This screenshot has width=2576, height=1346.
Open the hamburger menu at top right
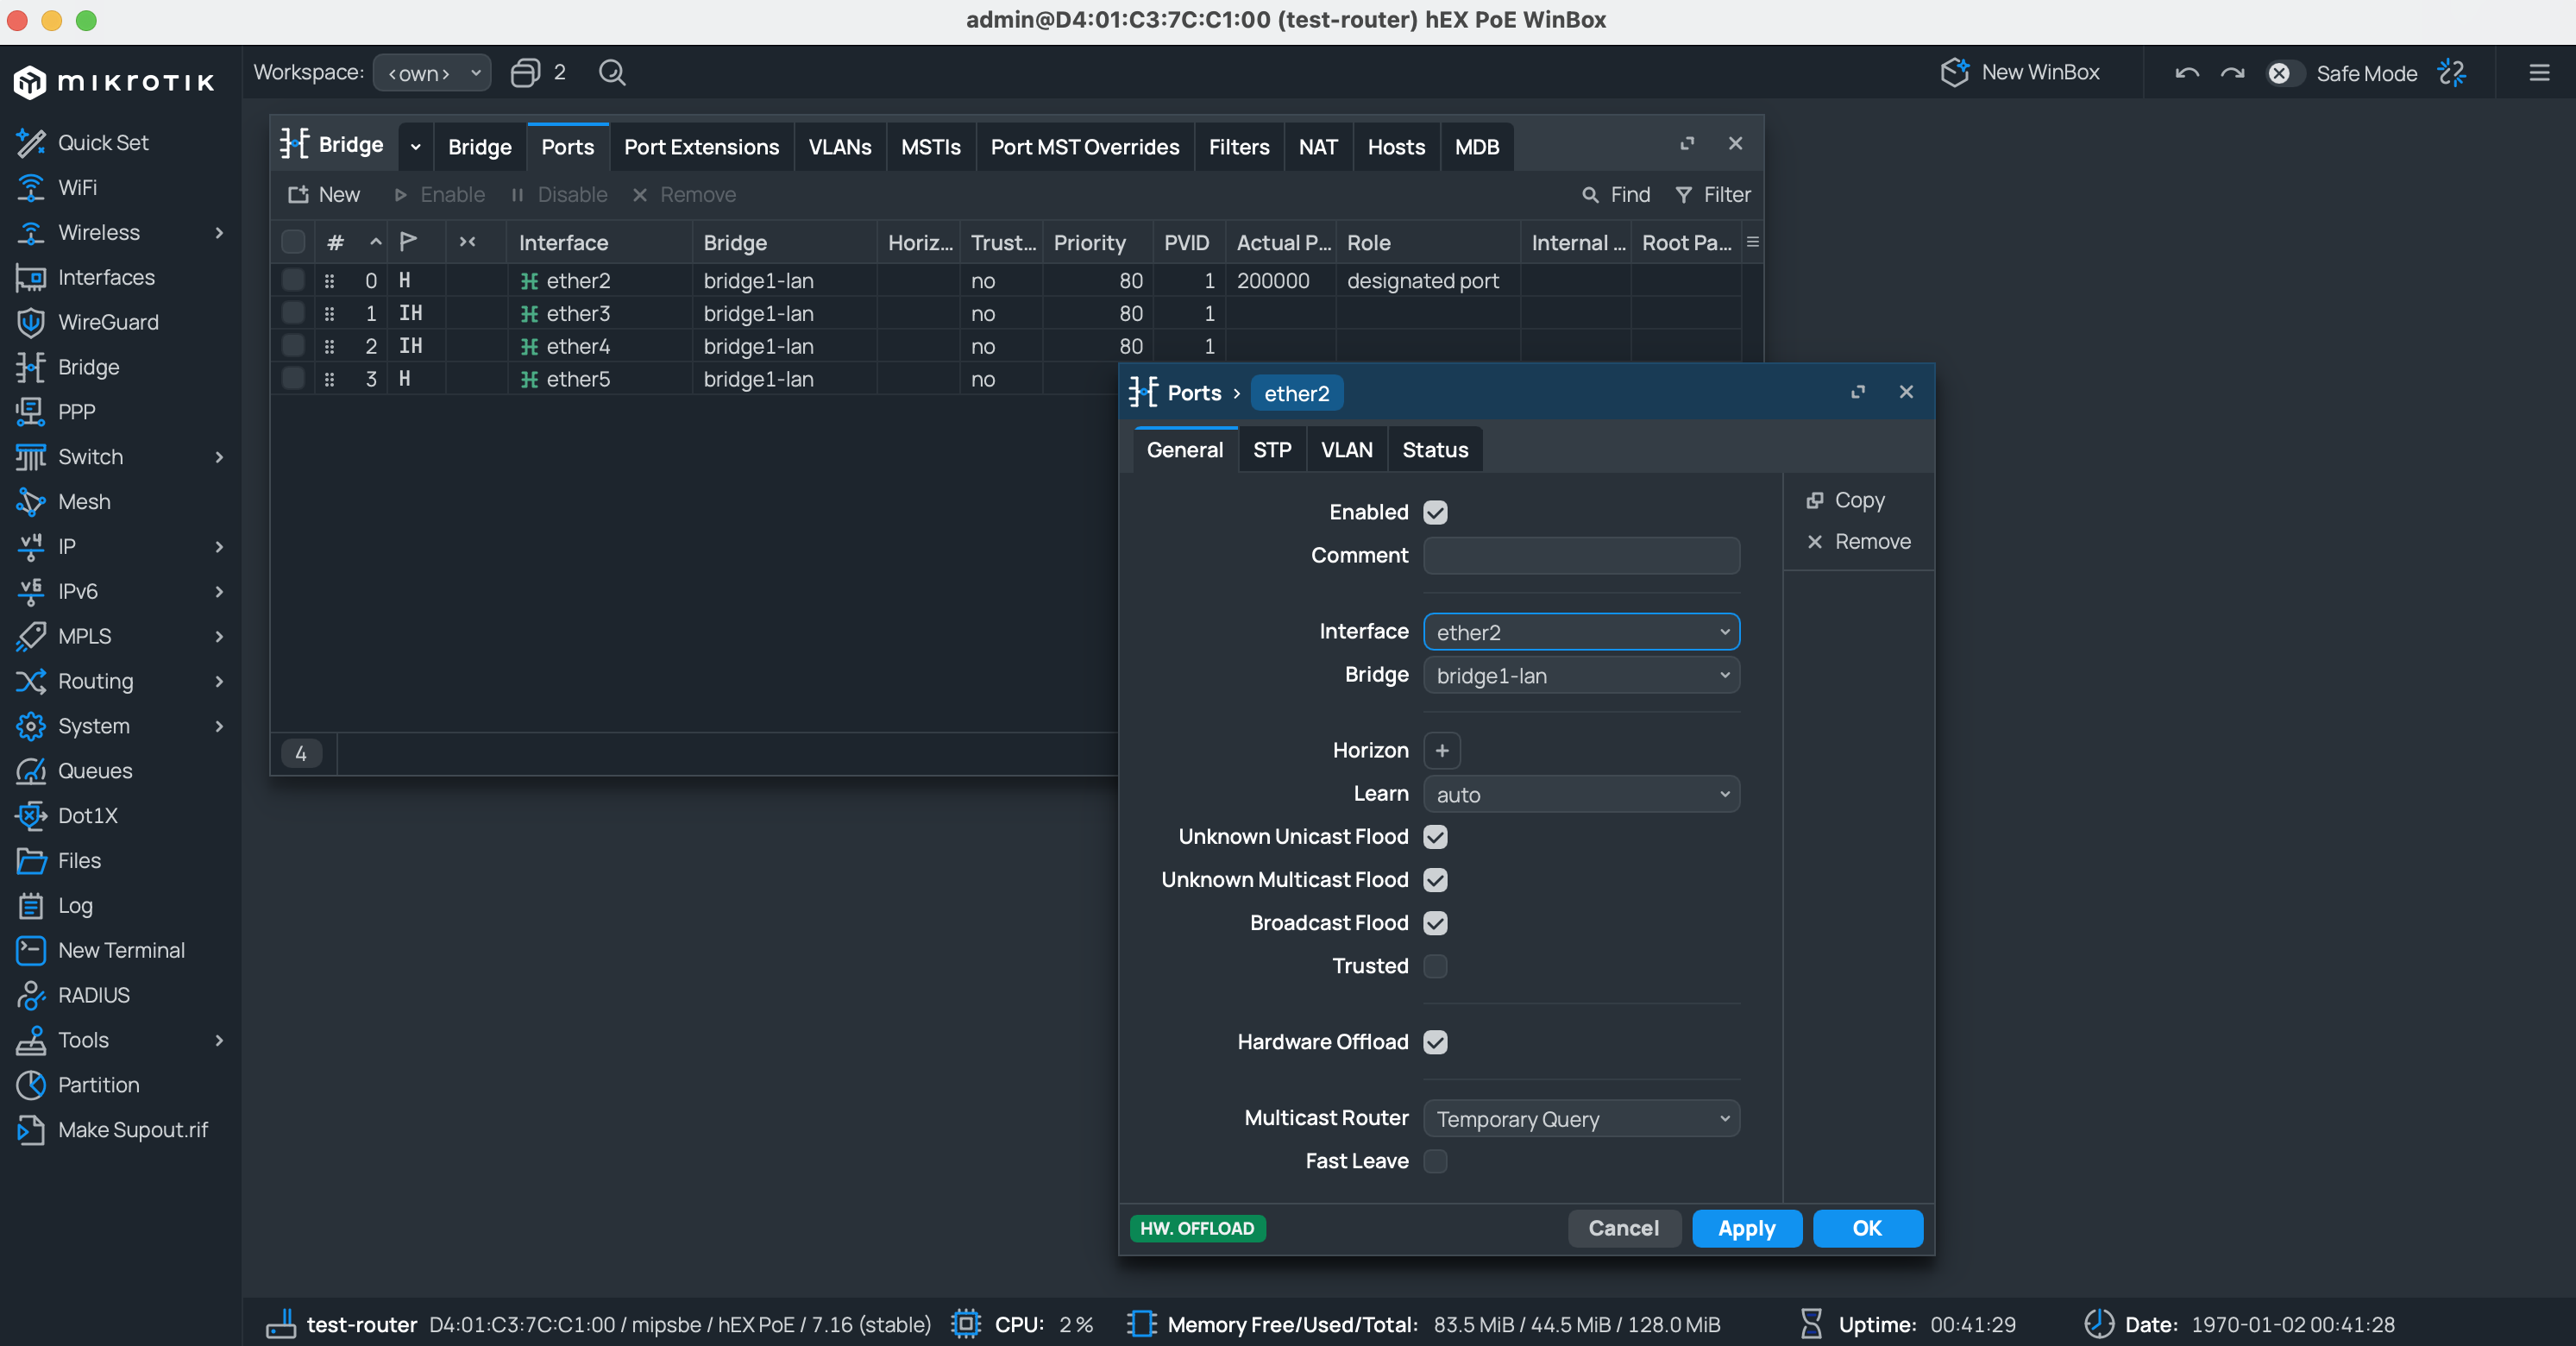click(x=2539, y=73)
